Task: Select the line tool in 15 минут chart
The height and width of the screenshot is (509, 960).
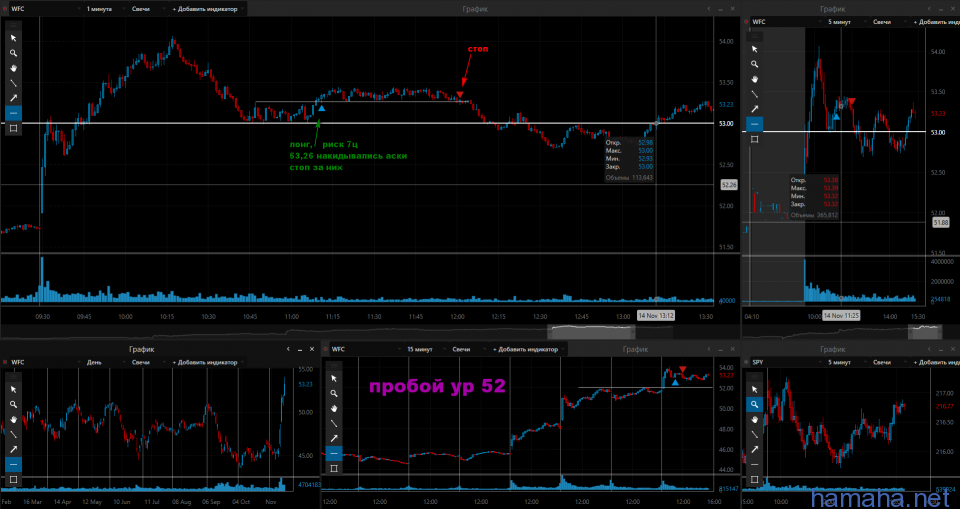Action: pos(334,423)
